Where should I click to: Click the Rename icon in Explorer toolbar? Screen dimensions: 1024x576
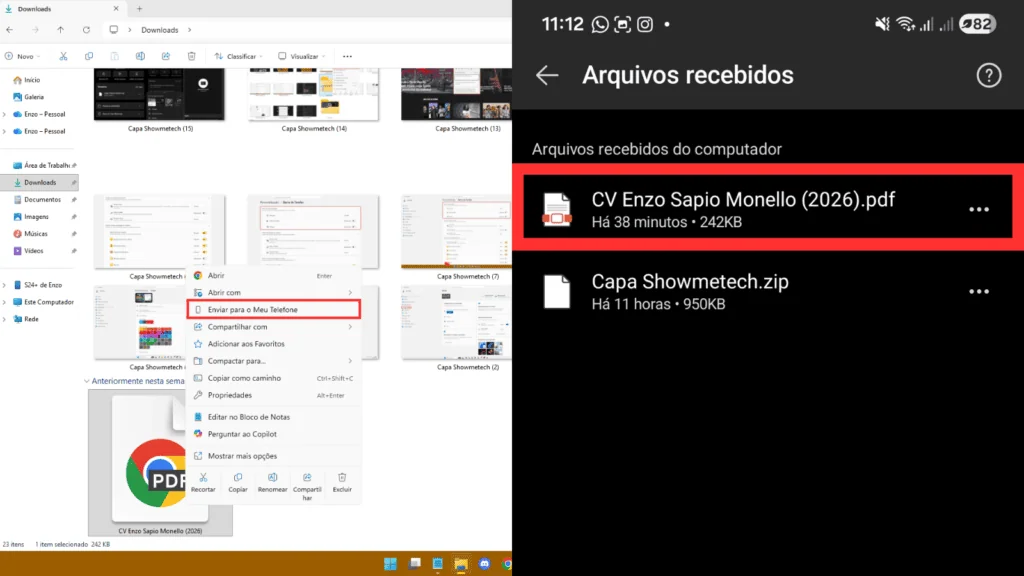[x=140, y=56]
